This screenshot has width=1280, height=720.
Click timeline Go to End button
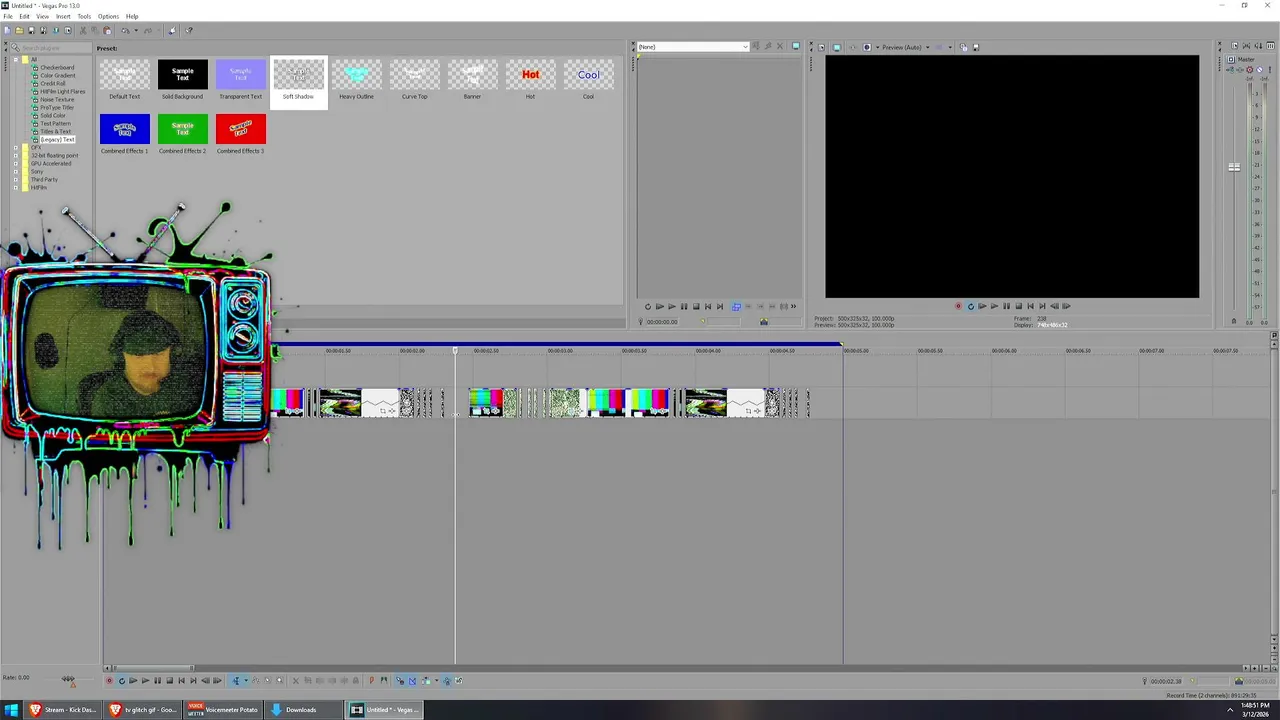coord(193,681)
